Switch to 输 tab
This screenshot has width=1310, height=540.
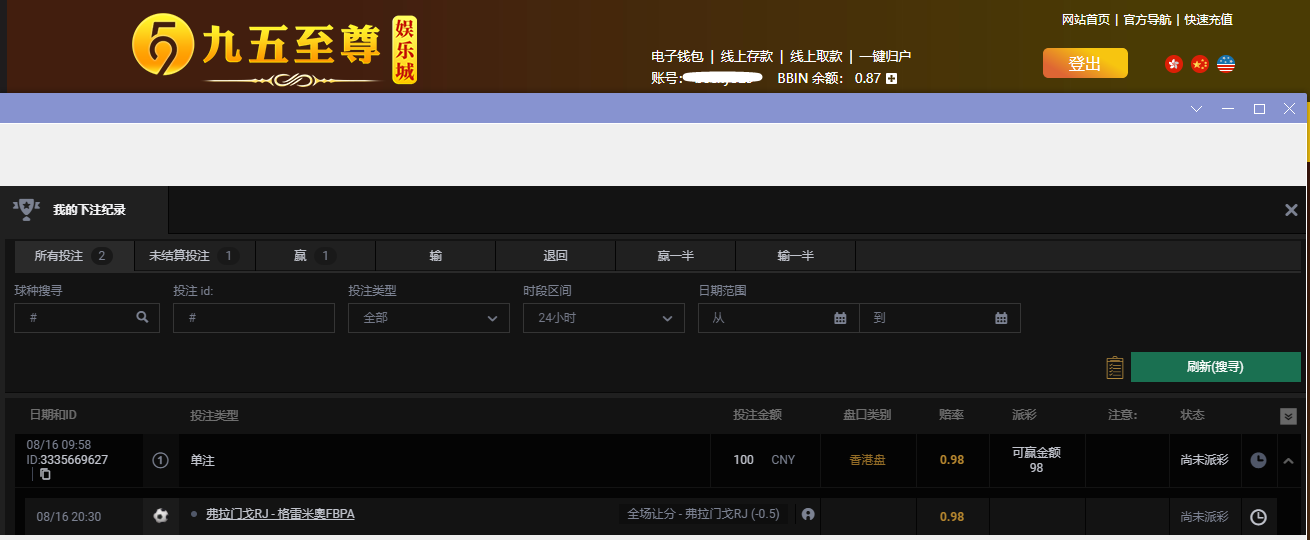pos(436,256)
